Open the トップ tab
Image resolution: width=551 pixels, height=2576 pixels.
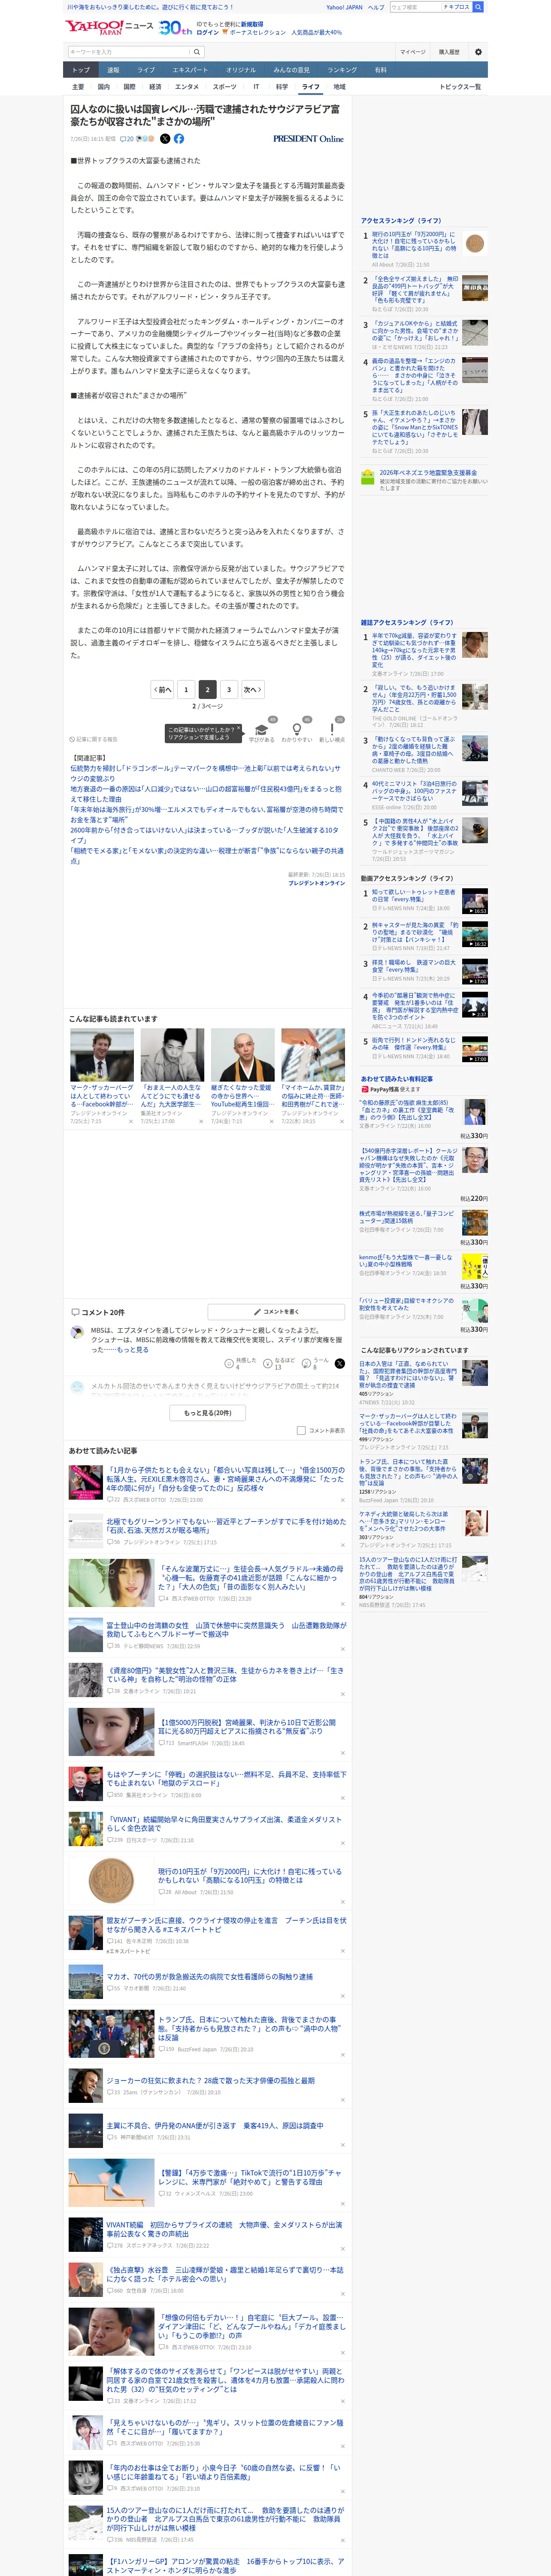pyautogui.click(x=81, y=70)
